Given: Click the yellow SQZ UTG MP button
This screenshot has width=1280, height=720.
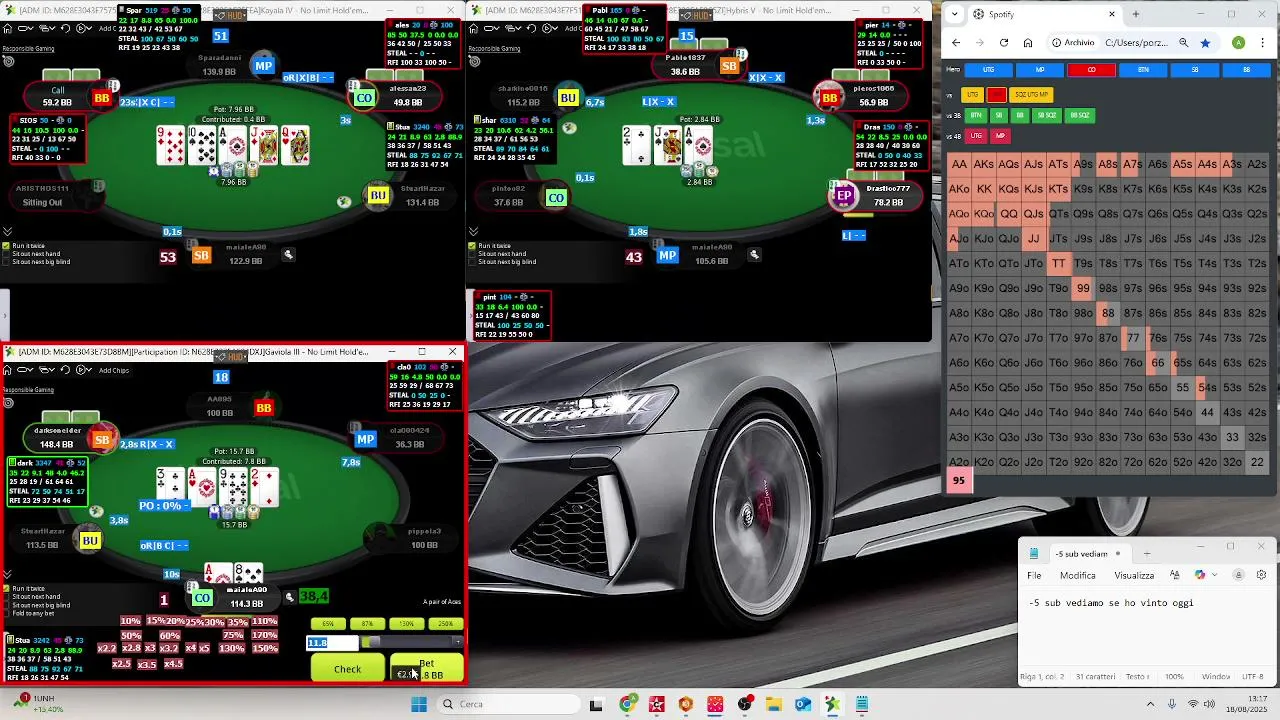Looking at the screenshot, I should click(1031, 95).
